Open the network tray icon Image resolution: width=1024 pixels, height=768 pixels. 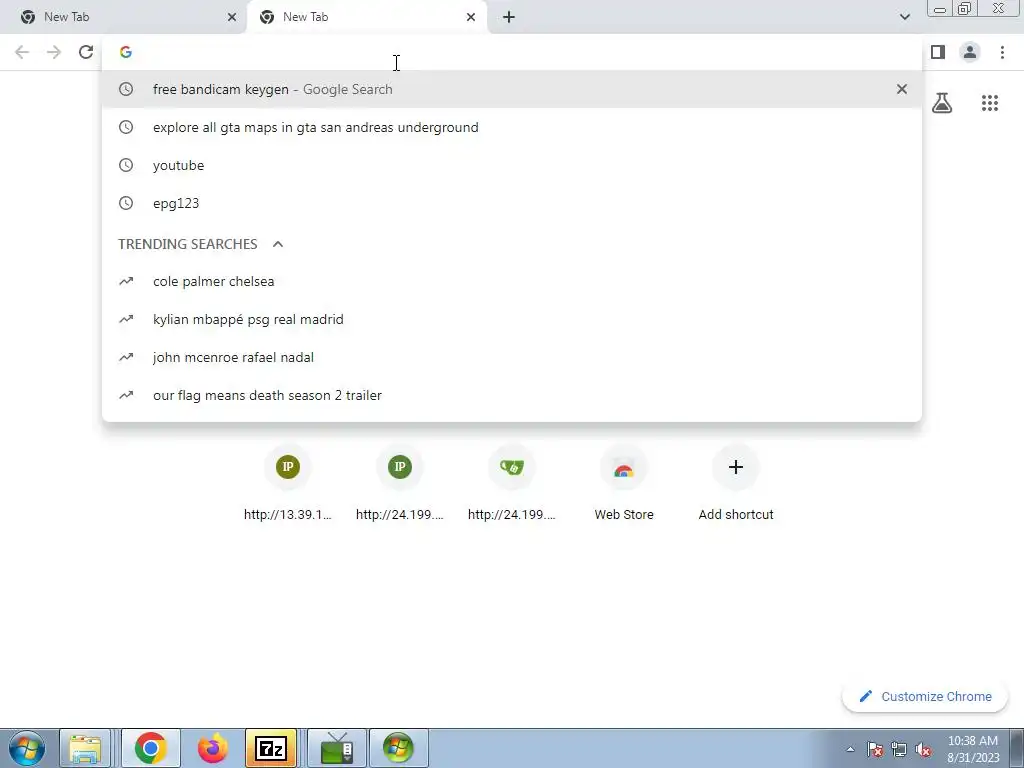coord(899,749)
